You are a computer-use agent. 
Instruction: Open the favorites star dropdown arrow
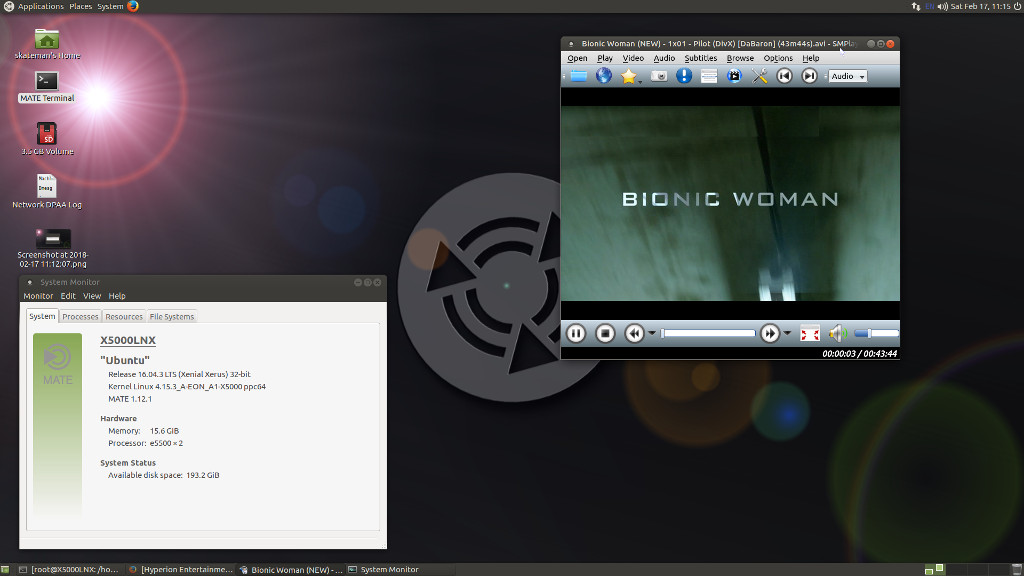pyautogui.click(x=641, y=81)
